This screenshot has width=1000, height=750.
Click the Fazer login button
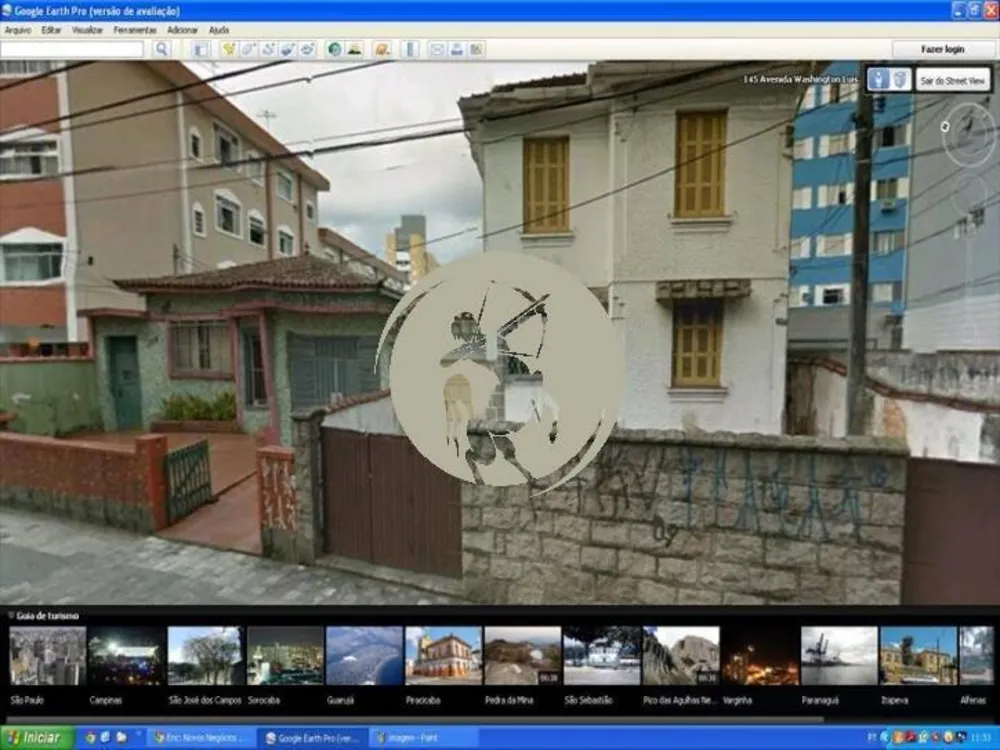[943, 49]
